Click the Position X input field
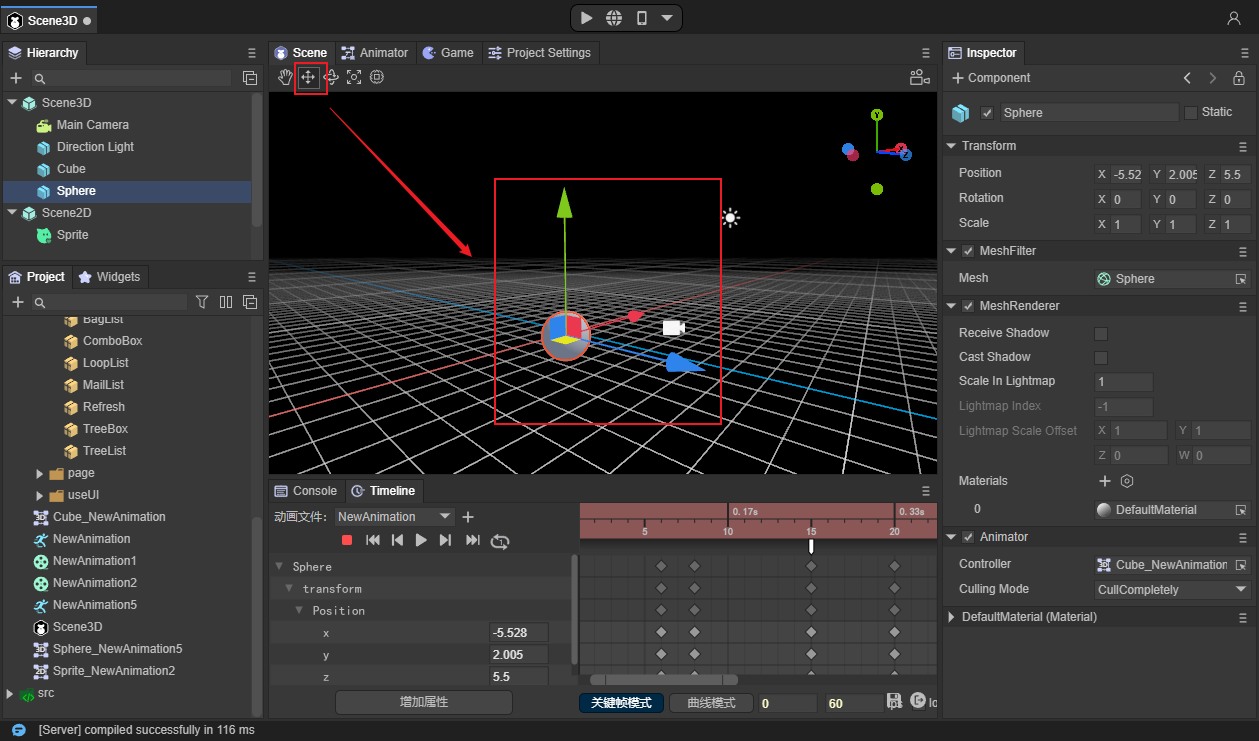 tap(1125, 174)
